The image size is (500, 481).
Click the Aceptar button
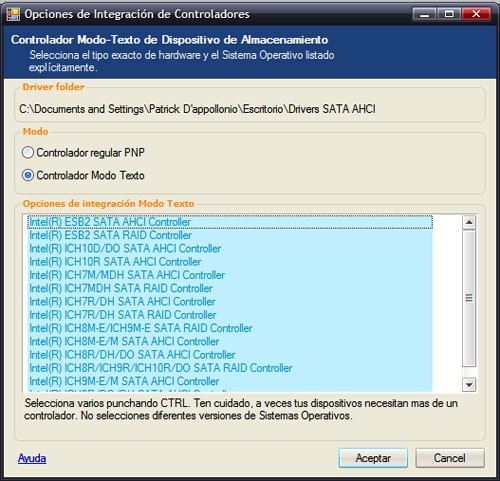373,458
